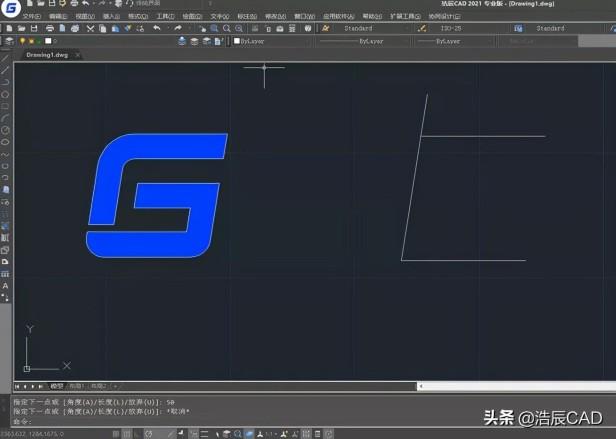Screen dimensions: 616x439
Task: Click the horizontal scrollbar below drawing area
Action: click(x=516, y=386)
